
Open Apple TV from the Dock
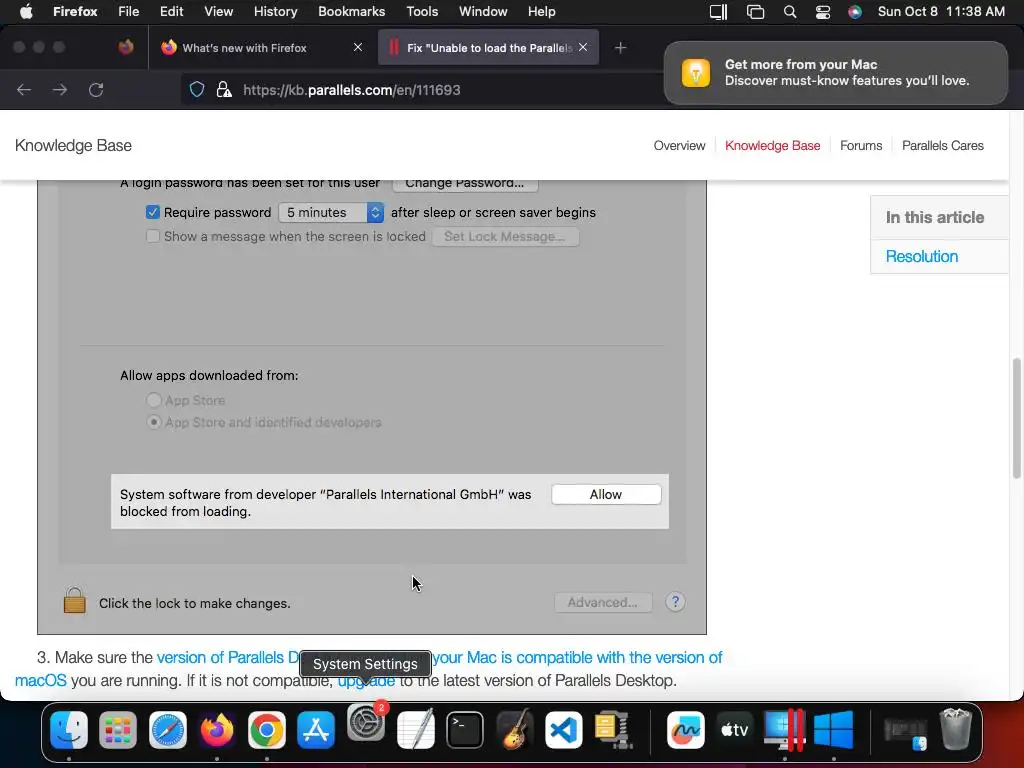[735, 729]
